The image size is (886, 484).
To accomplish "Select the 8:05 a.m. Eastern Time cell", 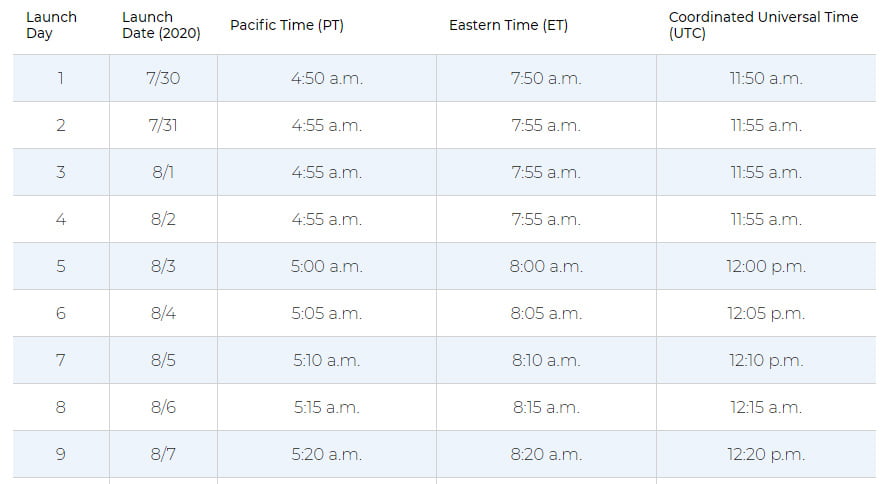I will pos(545,313).
